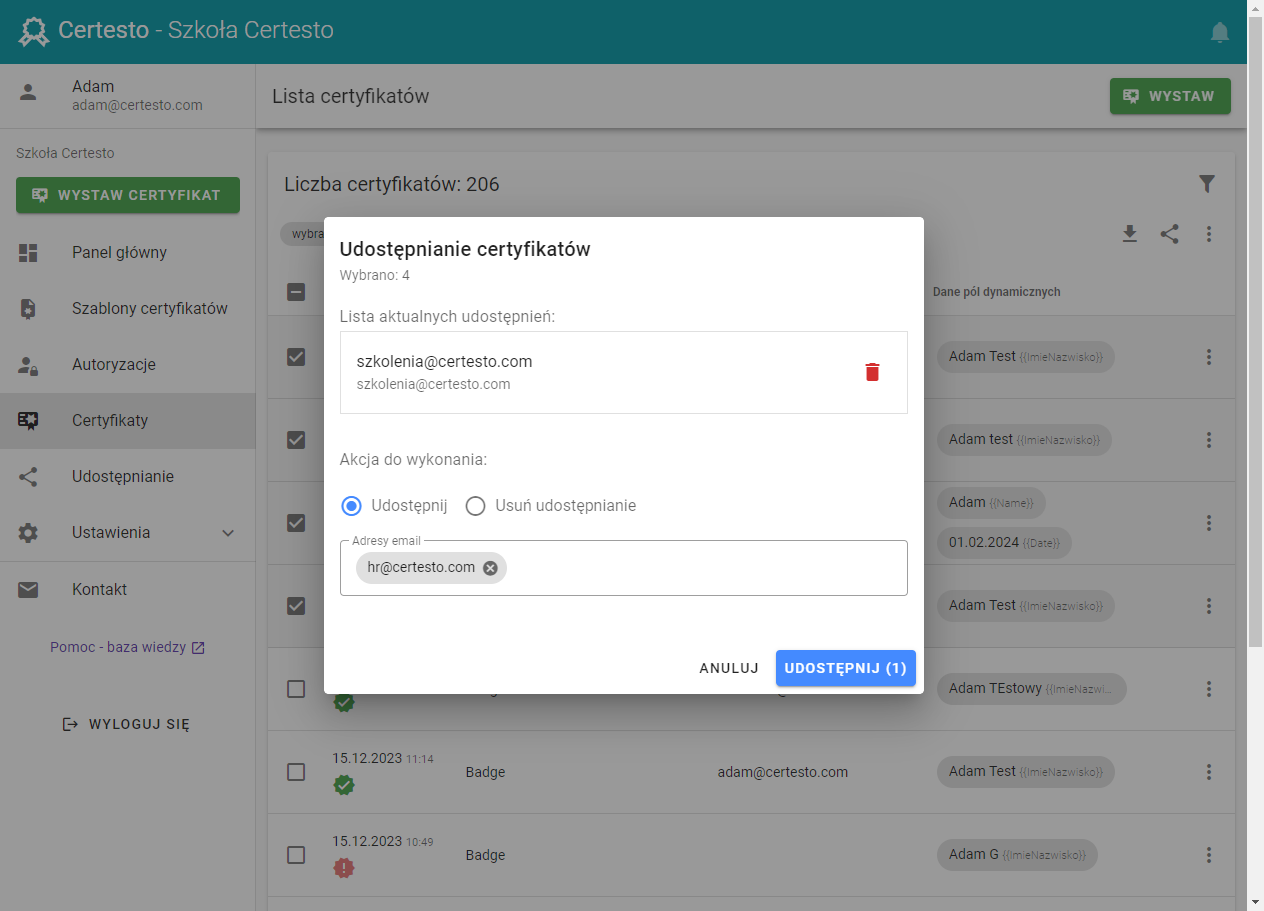Open the more options menu above the table
The height and width of the screenshot is (911, 1264).
pyautogui.click(x=1209, y=233)
